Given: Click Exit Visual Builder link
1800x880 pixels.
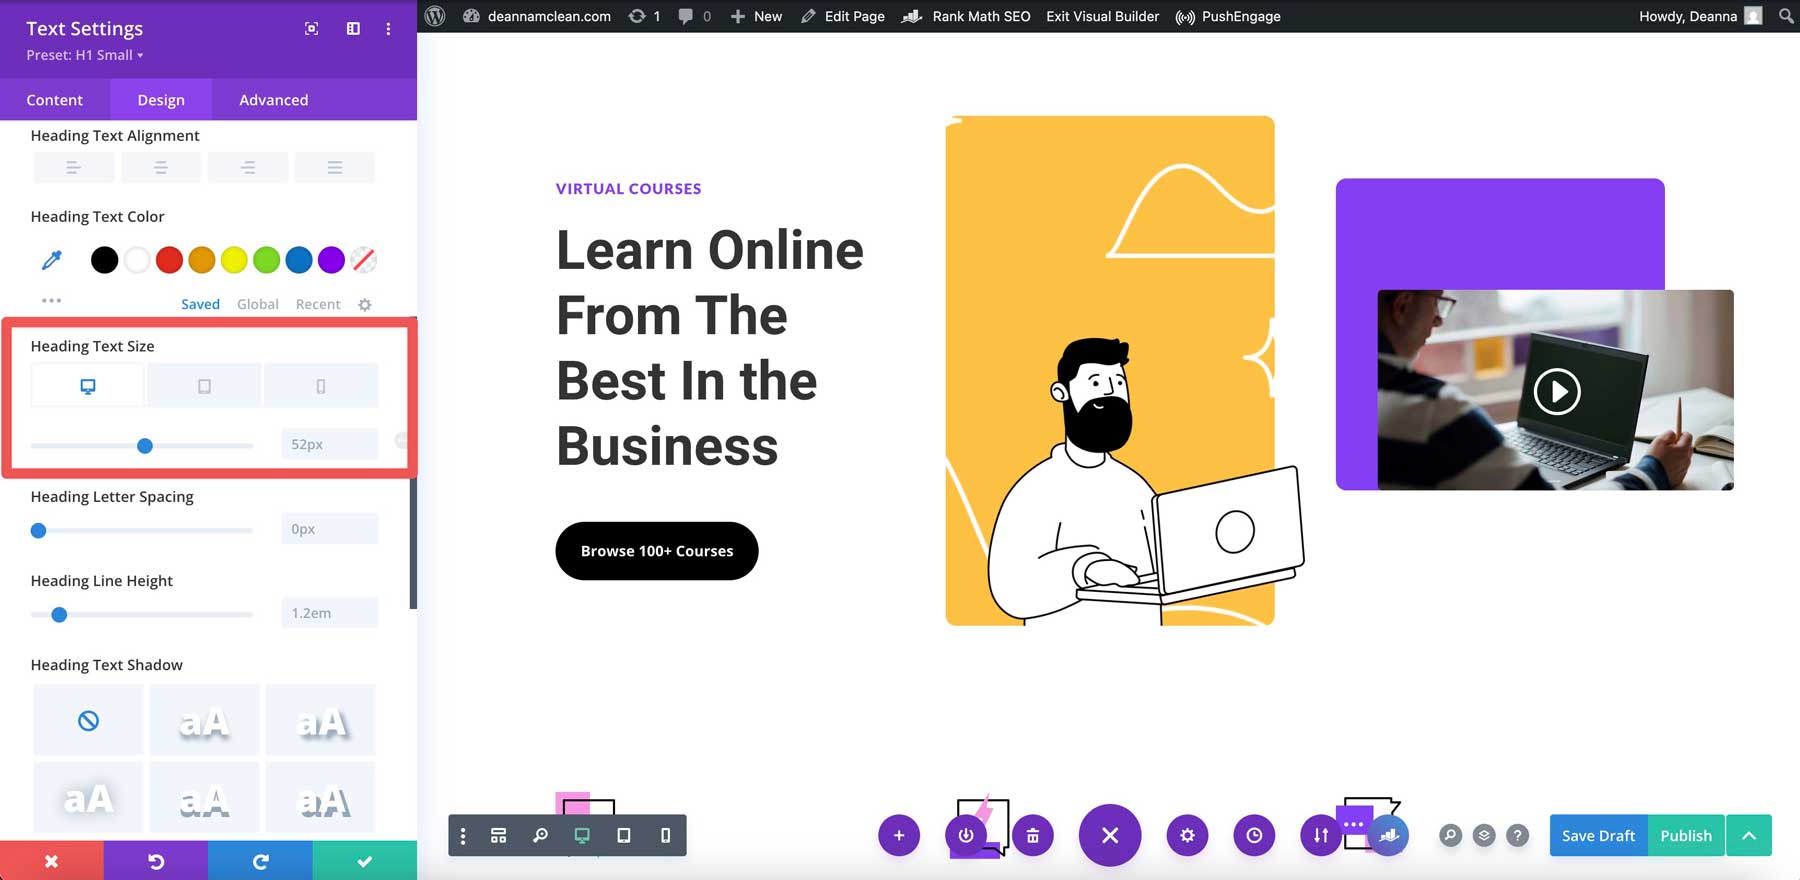Looking at the screenshot, I should click(1102, 16).
